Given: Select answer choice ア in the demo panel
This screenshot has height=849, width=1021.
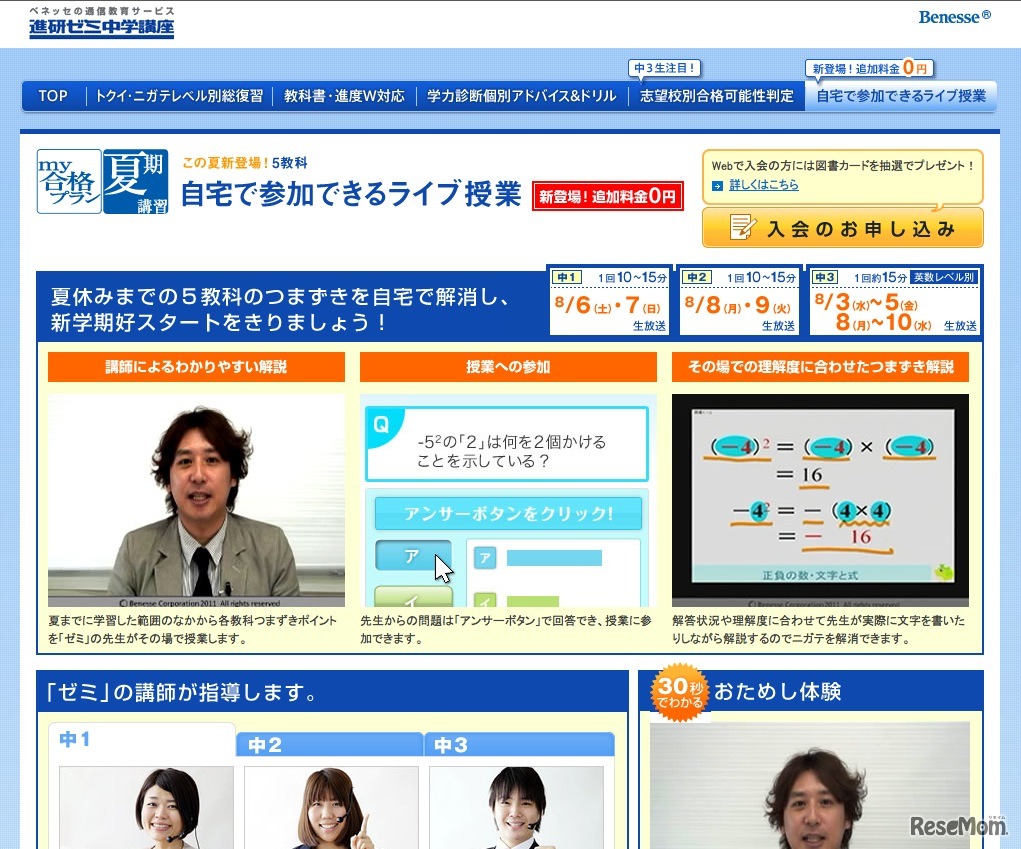Looking at the screenshot, I should click(x=413, y=554).
